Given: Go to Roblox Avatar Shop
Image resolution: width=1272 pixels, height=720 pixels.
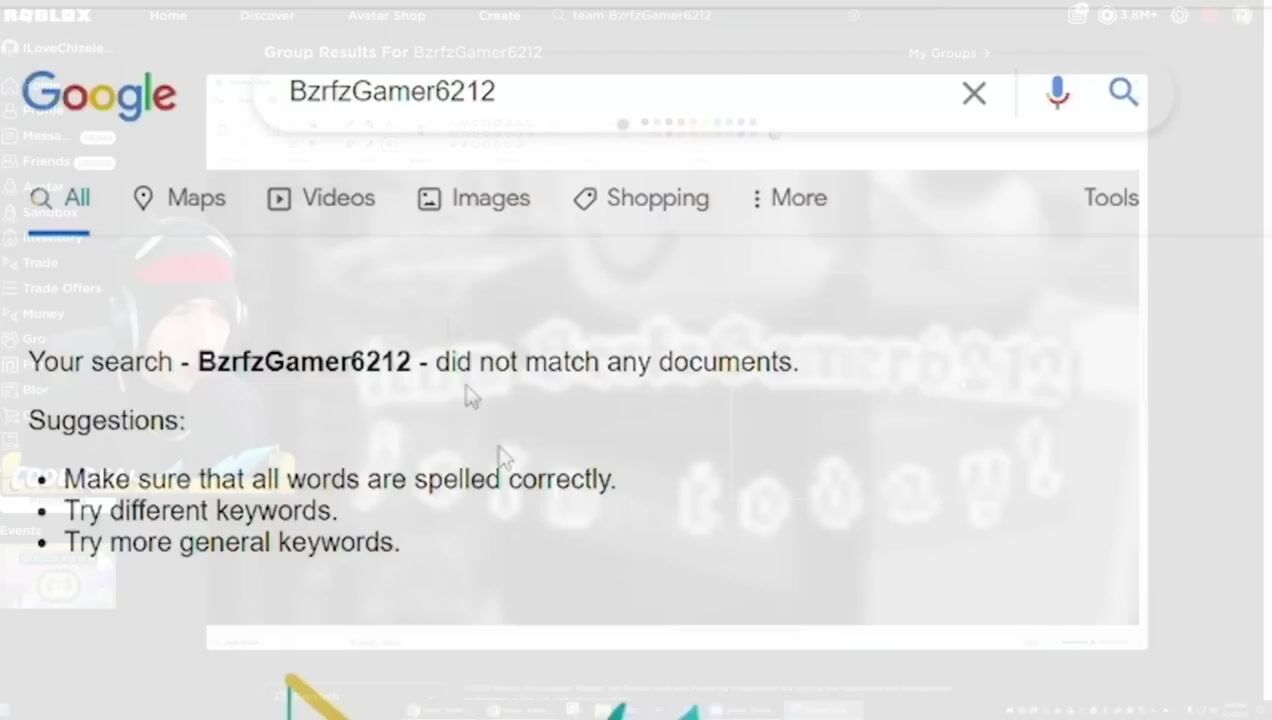Looking at the screenshot, I should 386,15.
